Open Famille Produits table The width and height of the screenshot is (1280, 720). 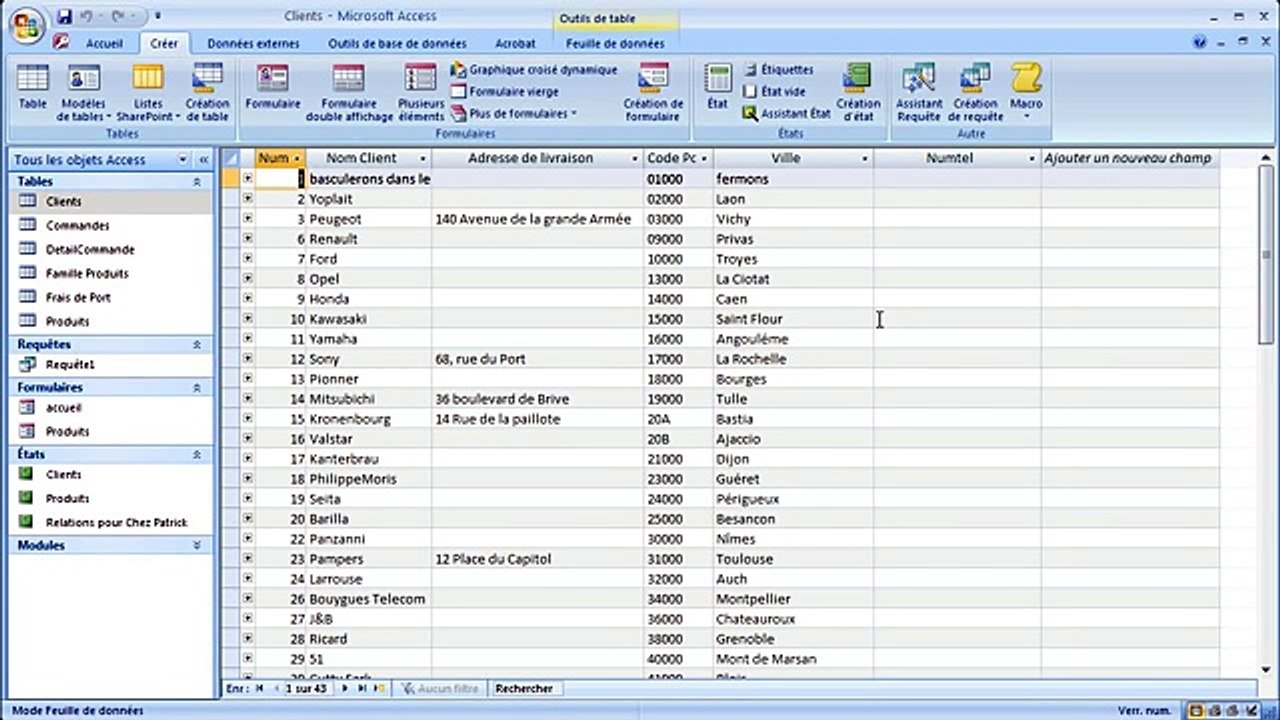[87, 274]
